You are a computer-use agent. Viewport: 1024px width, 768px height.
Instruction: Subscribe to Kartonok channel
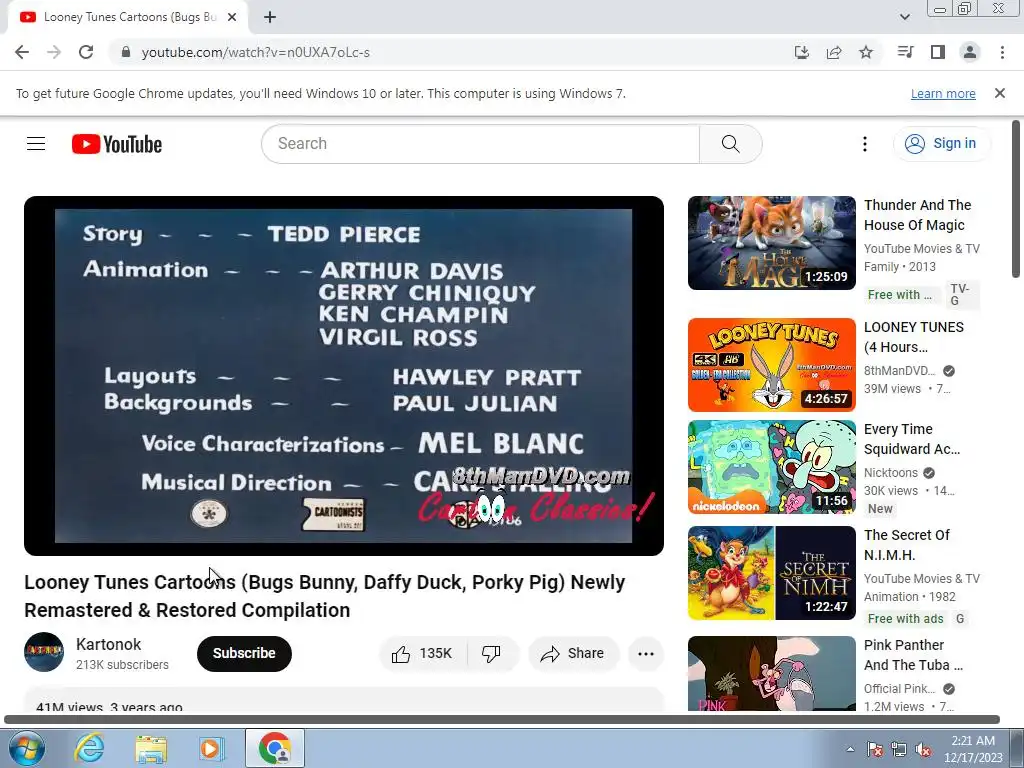pyautogui.click(x=244, y=653)
